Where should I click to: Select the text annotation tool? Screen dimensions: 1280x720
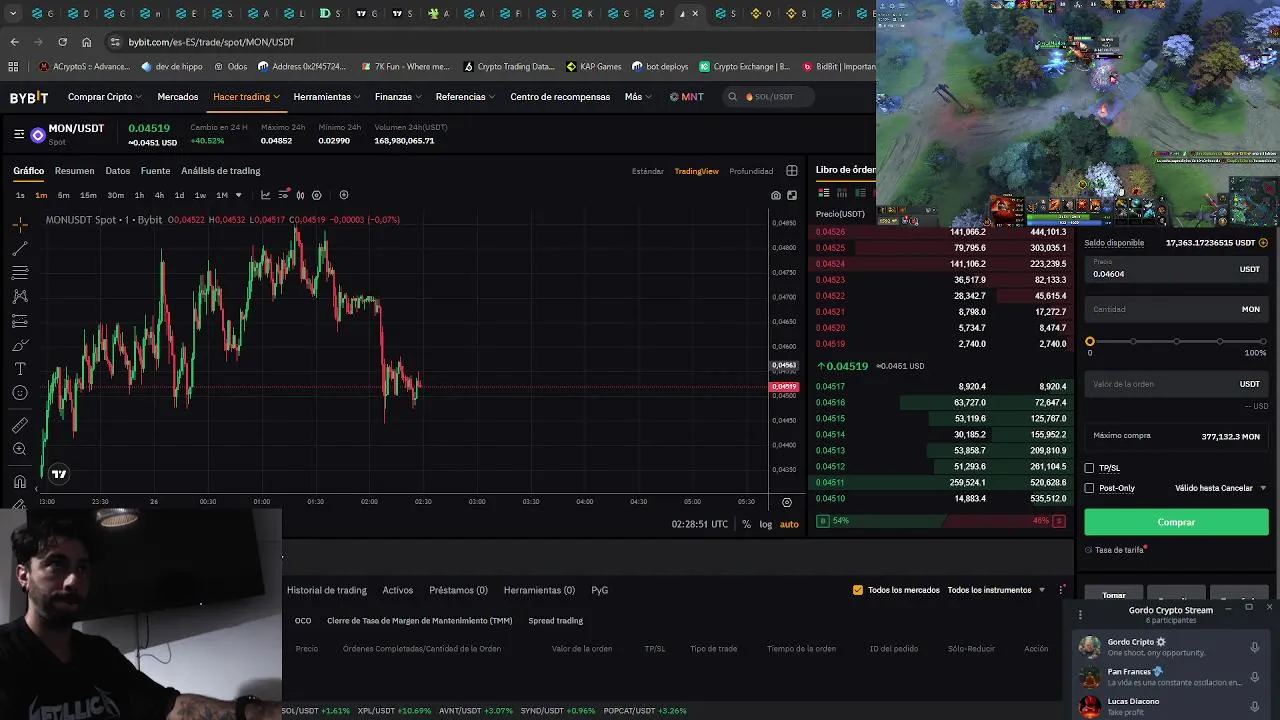click(x=20, y=369)
